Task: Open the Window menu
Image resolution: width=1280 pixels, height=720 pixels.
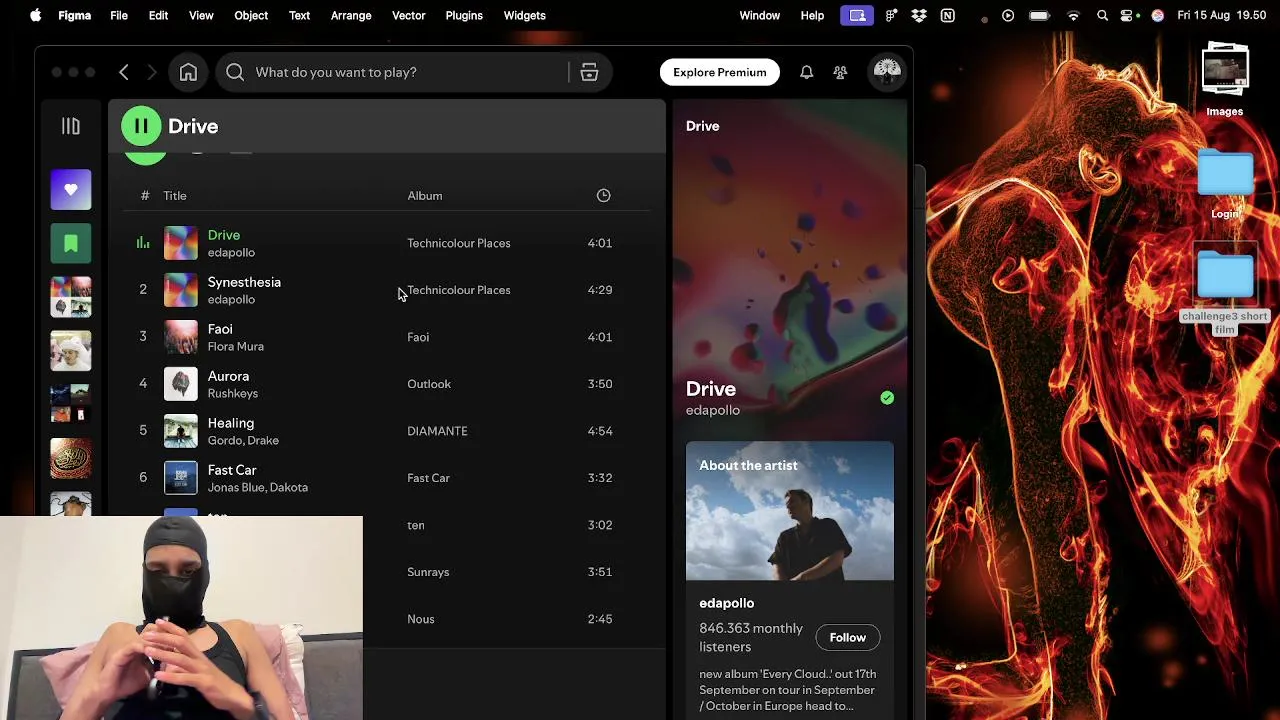Action: pos(759,15)
